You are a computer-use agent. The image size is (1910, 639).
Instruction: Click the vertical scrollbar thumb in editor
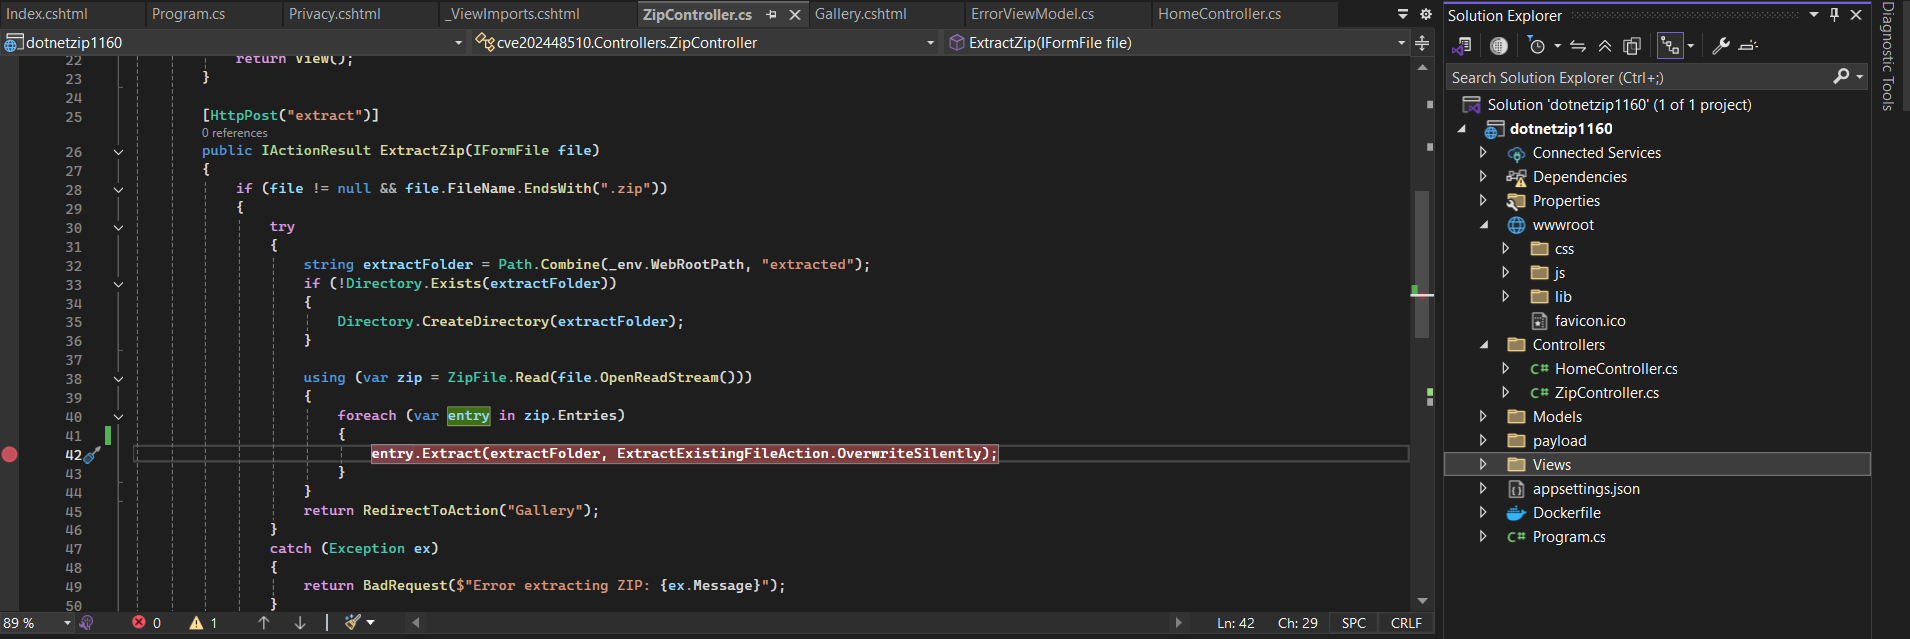[x=1422, y=265]
